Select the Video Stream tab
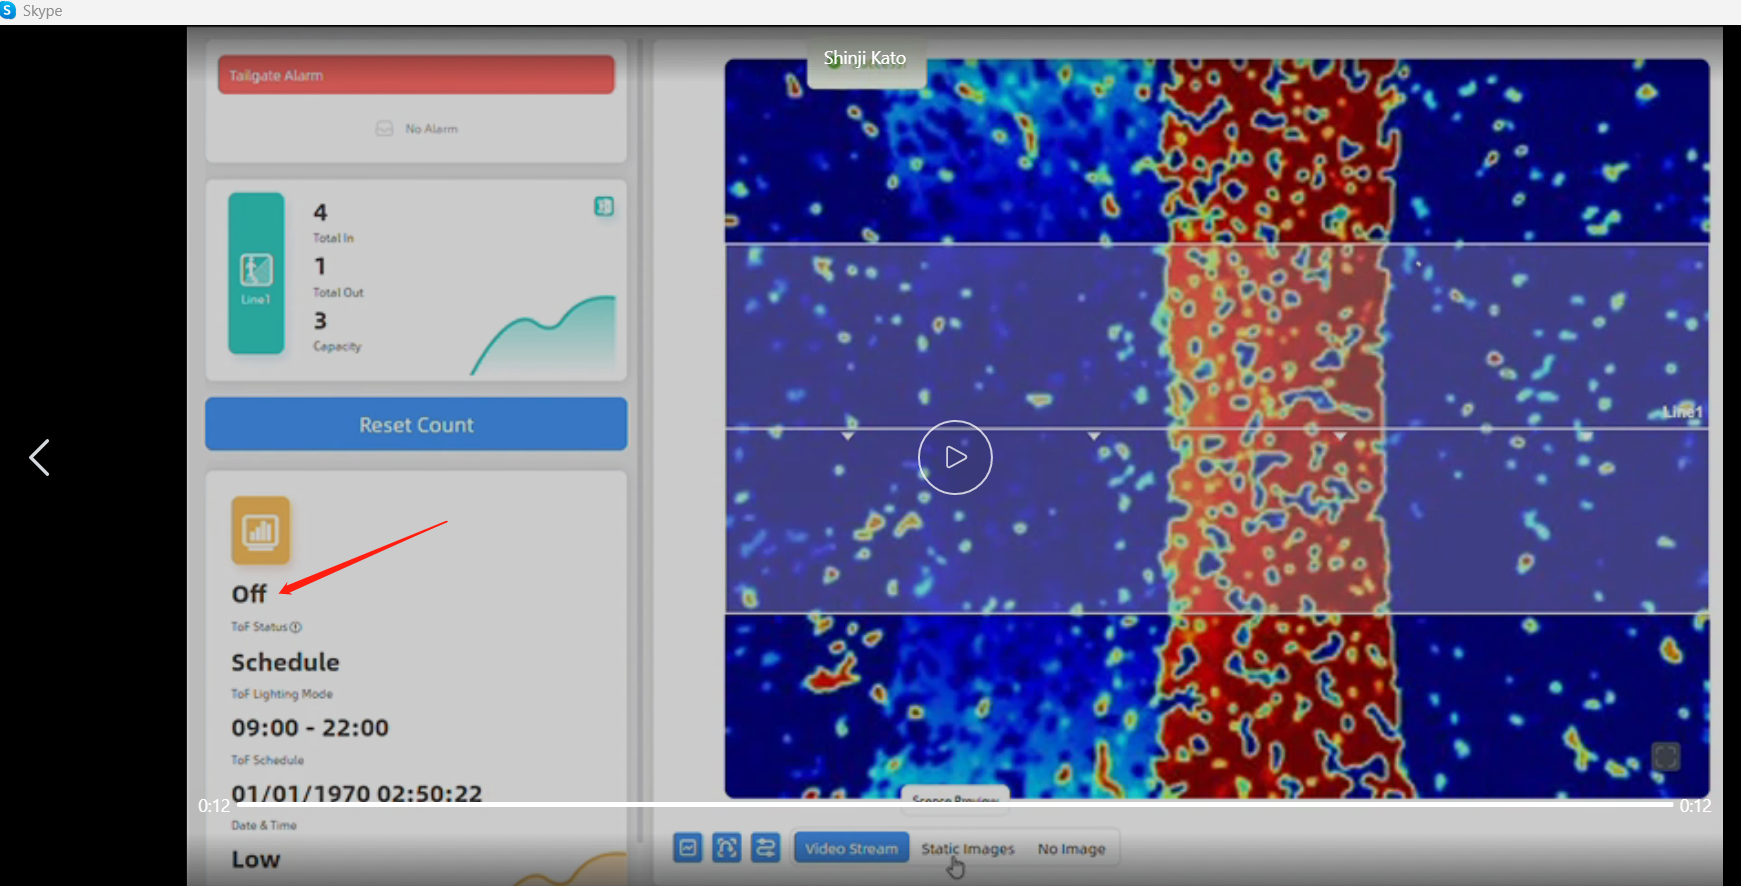 click(851, 848)
